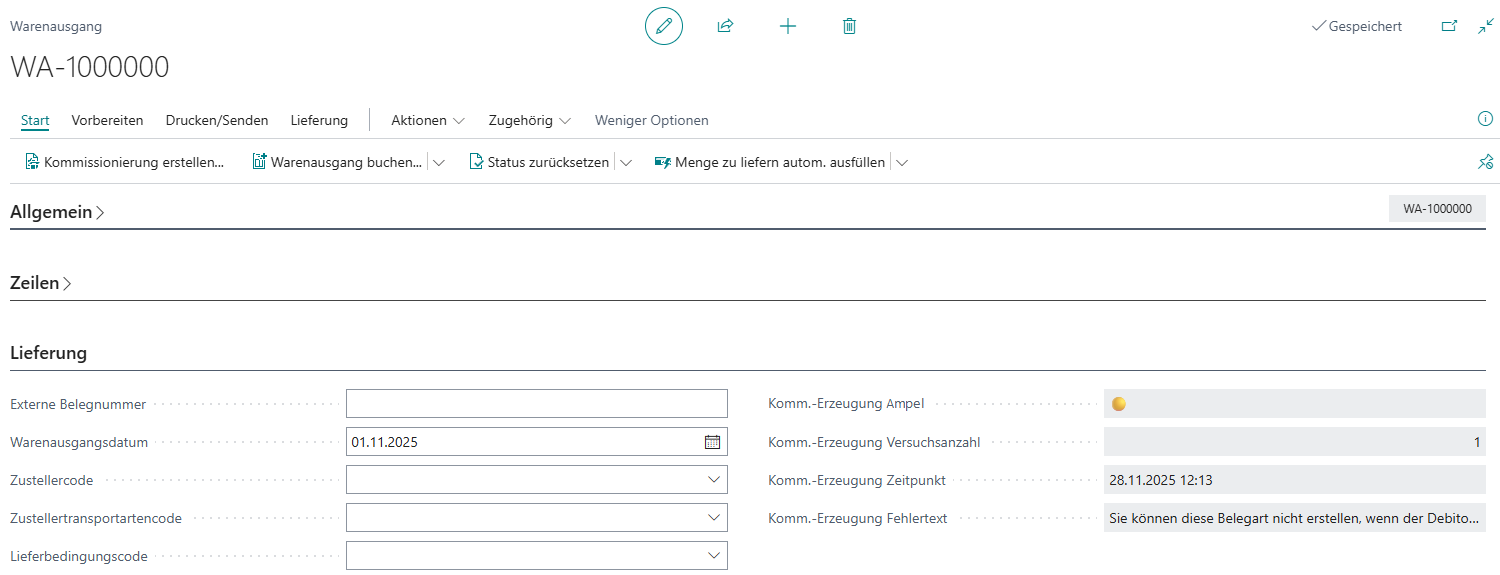Click the pin action bar icon
This screenshot has height=575, width=1500.
(1485, 162)
